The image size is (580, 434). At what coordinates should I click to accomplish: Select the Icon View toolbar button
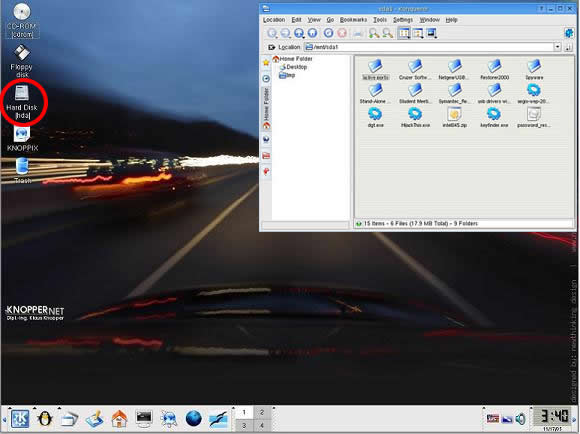pyautogui.click(x=404, y=33)
